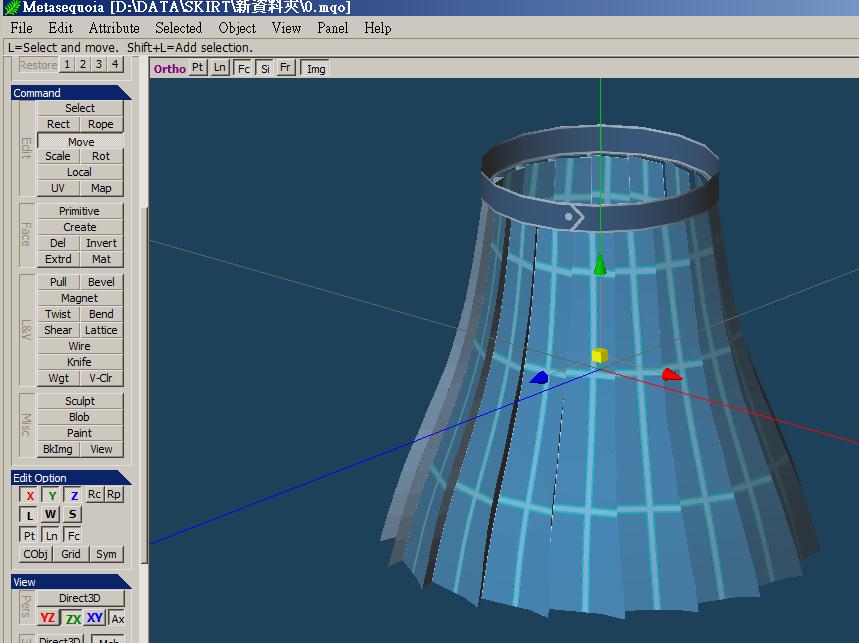Switch to Screen coordinate mode S

[72, 514]
